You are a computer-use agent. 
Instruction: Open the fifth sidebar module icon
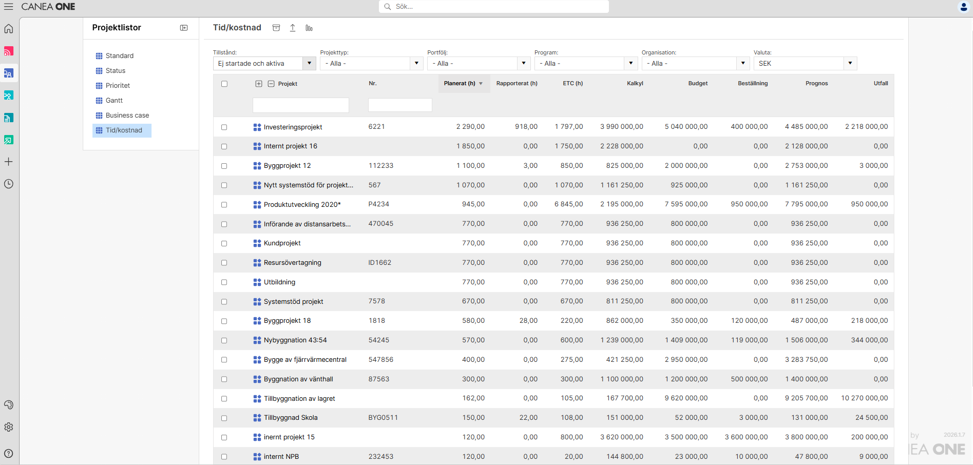[x=9, y=117]
